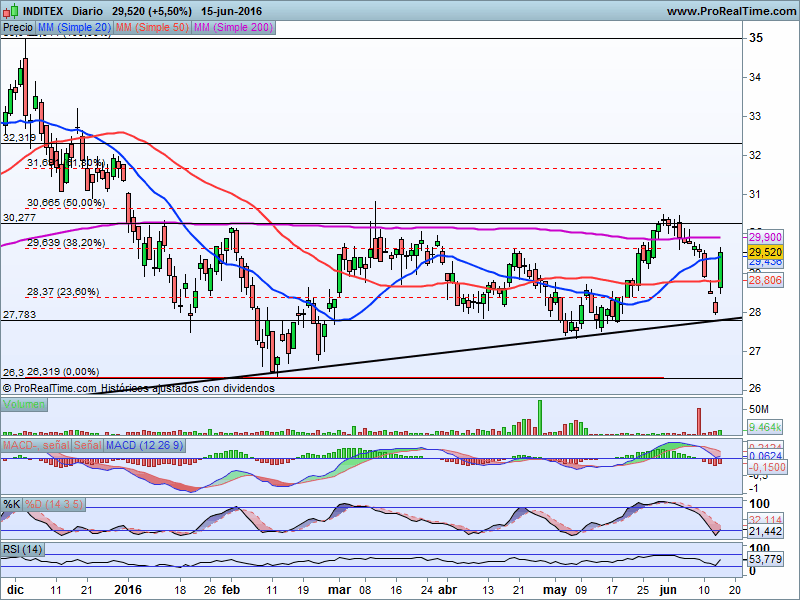Click the candlestick chart icon beside INDITEX
The image size is (800, 600).
coord(11,11)
